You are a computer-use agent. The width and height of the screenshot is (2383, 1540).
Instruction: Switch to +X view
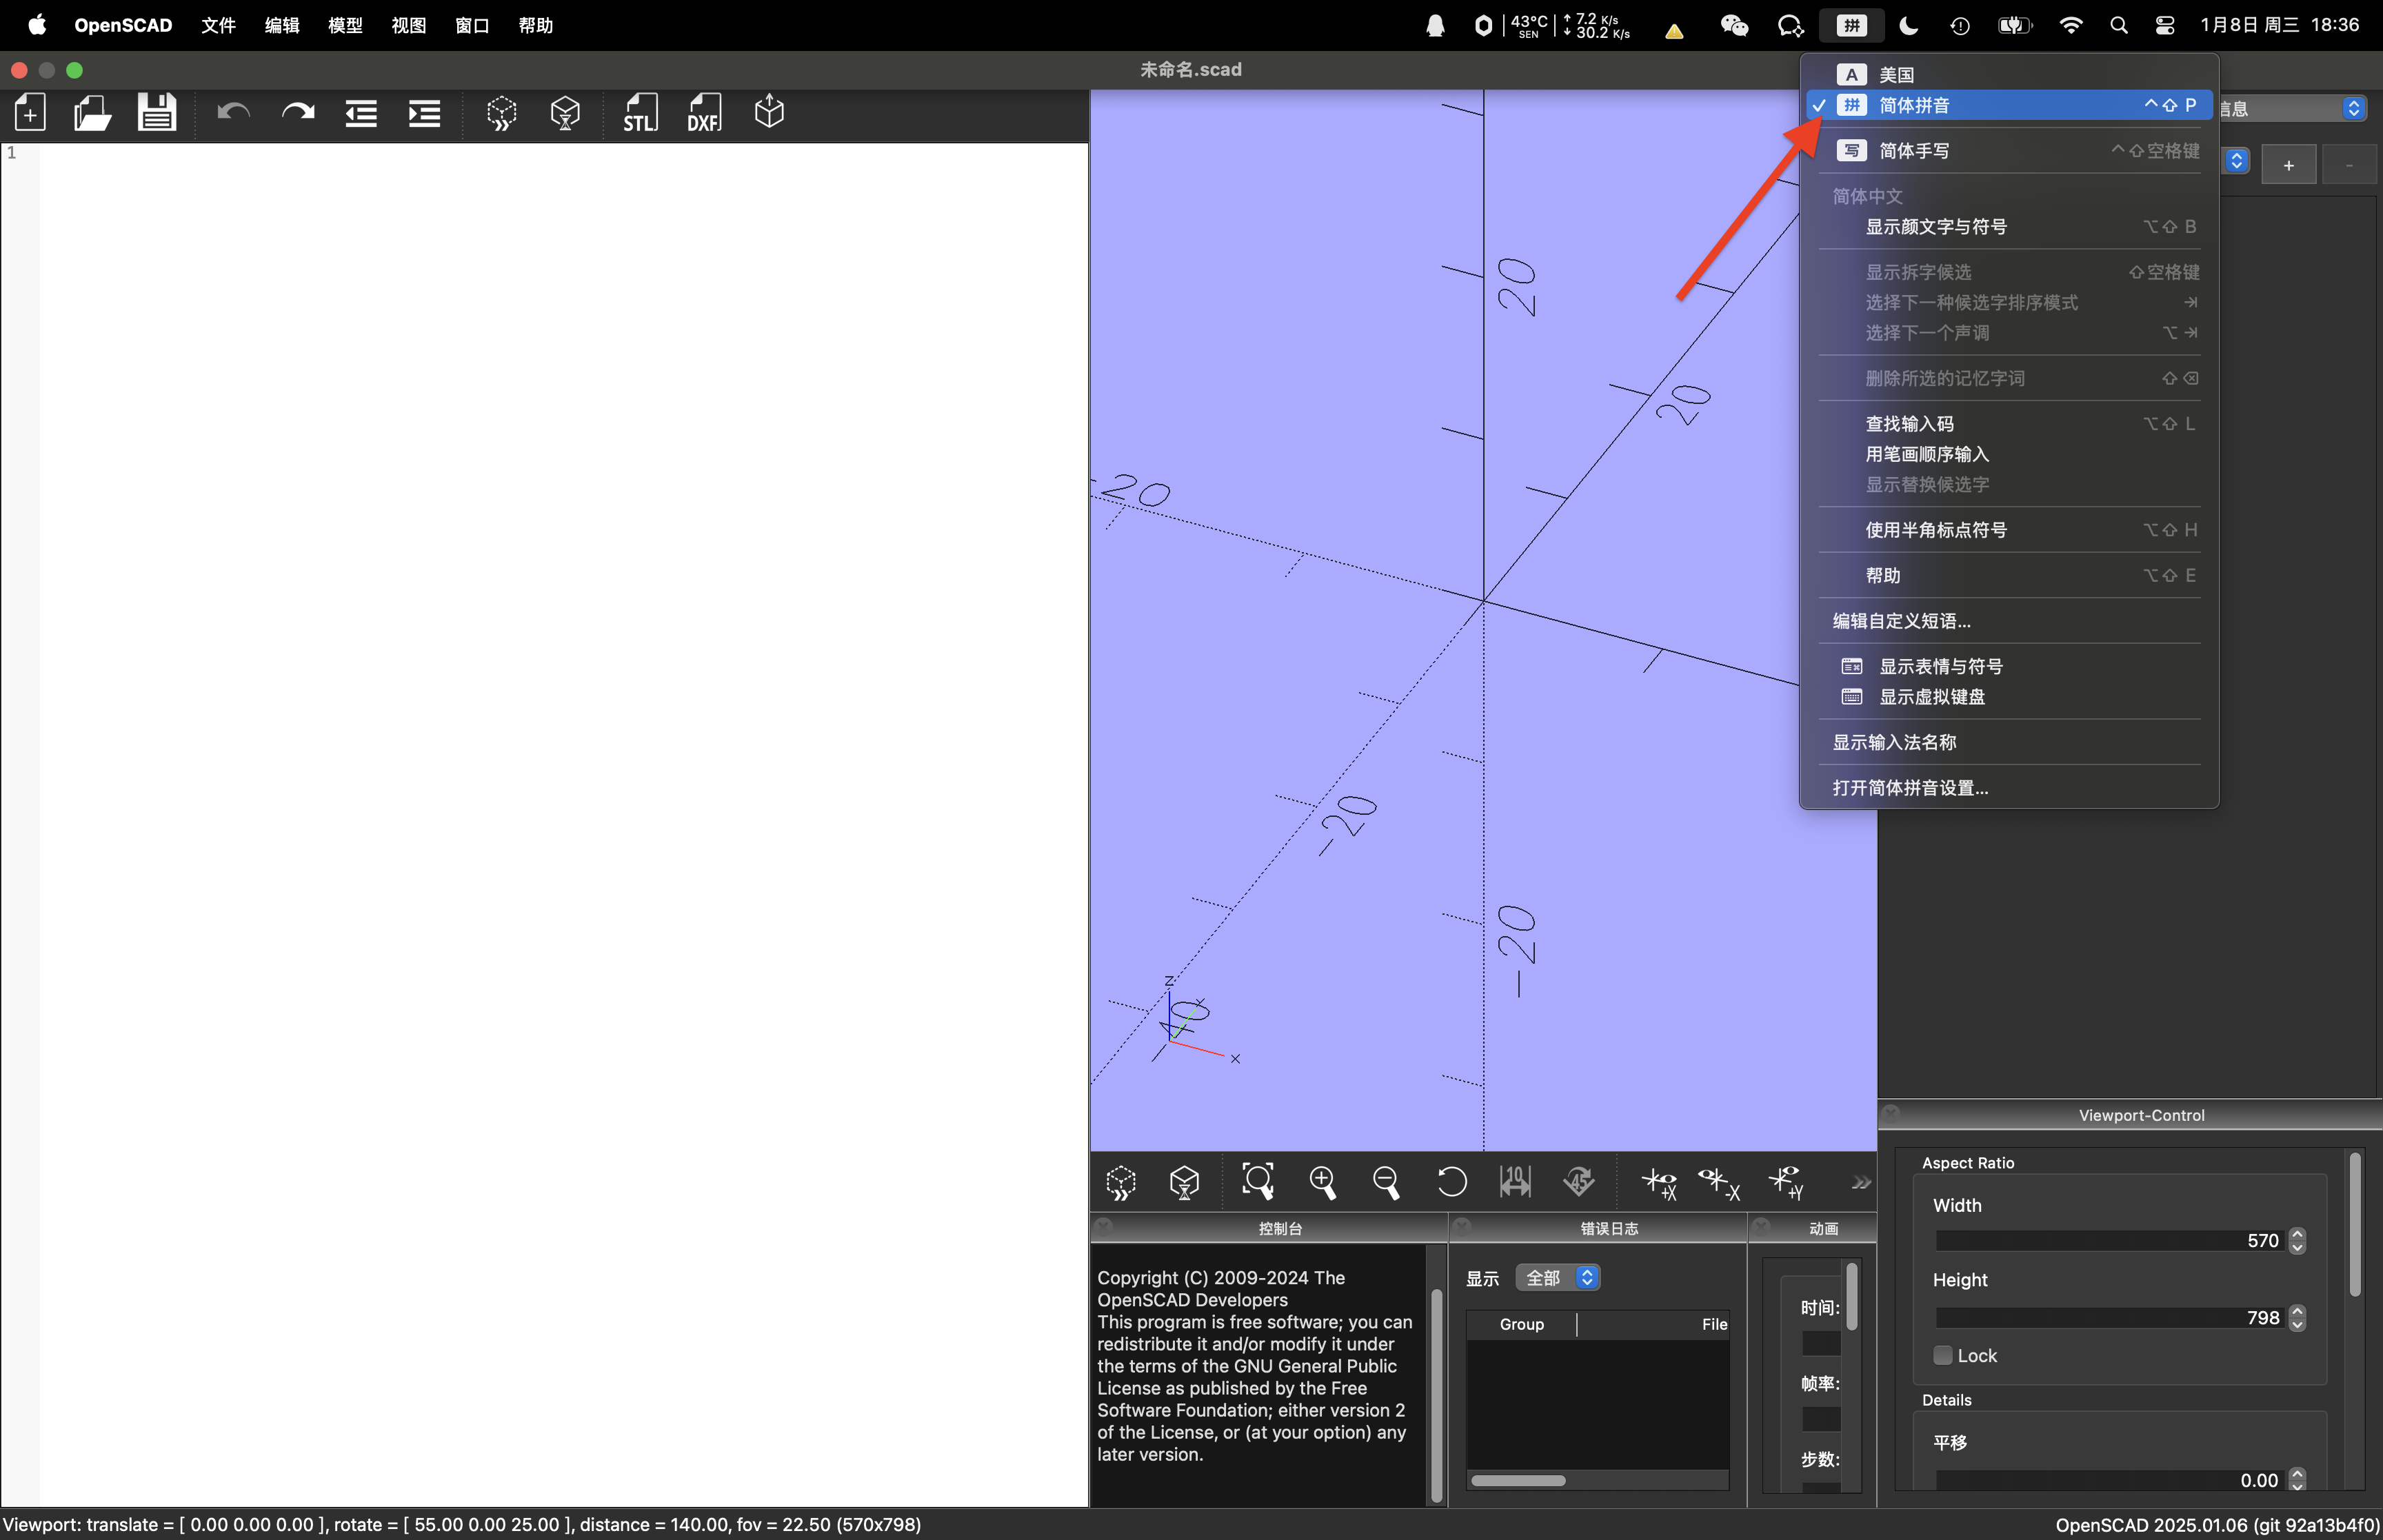tap(1659, 1183)
